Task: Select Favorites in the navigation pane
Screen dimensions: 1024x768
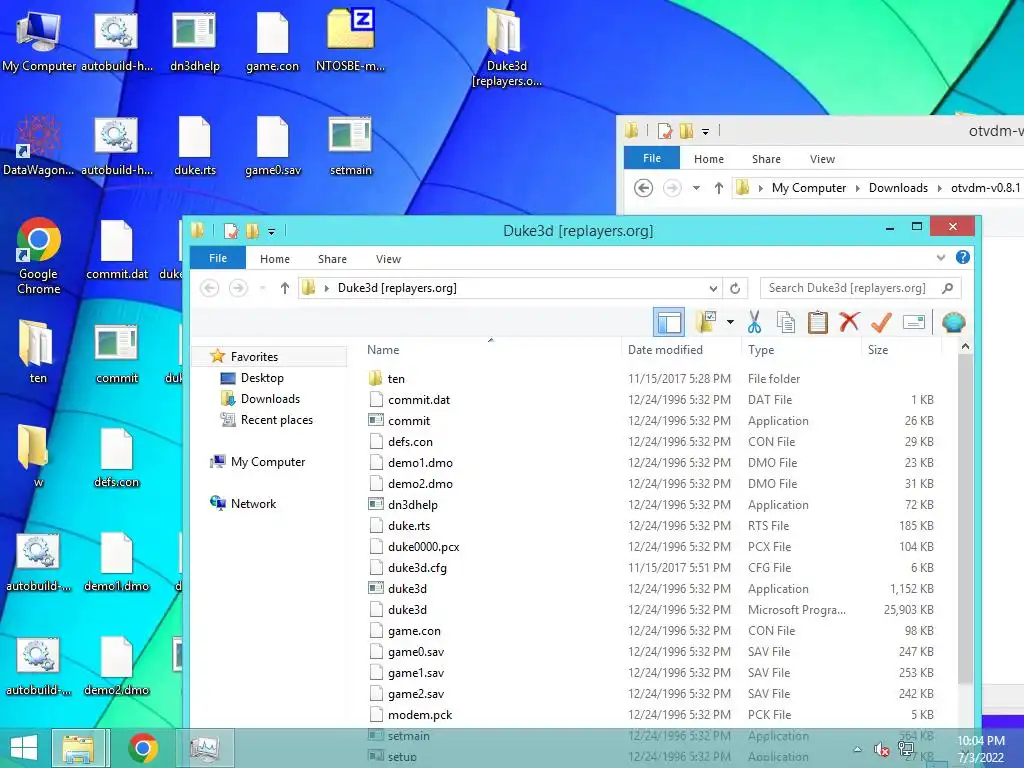Action: tap(254, 357)
